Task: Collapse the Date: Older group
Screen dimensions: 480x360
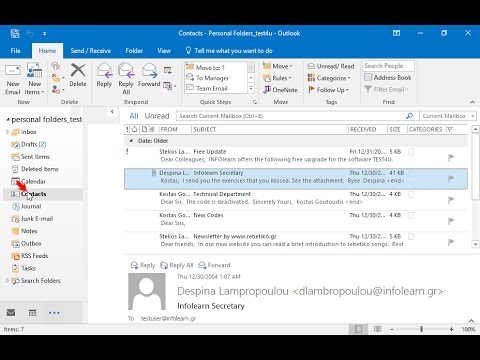Action: coord(131,141)
